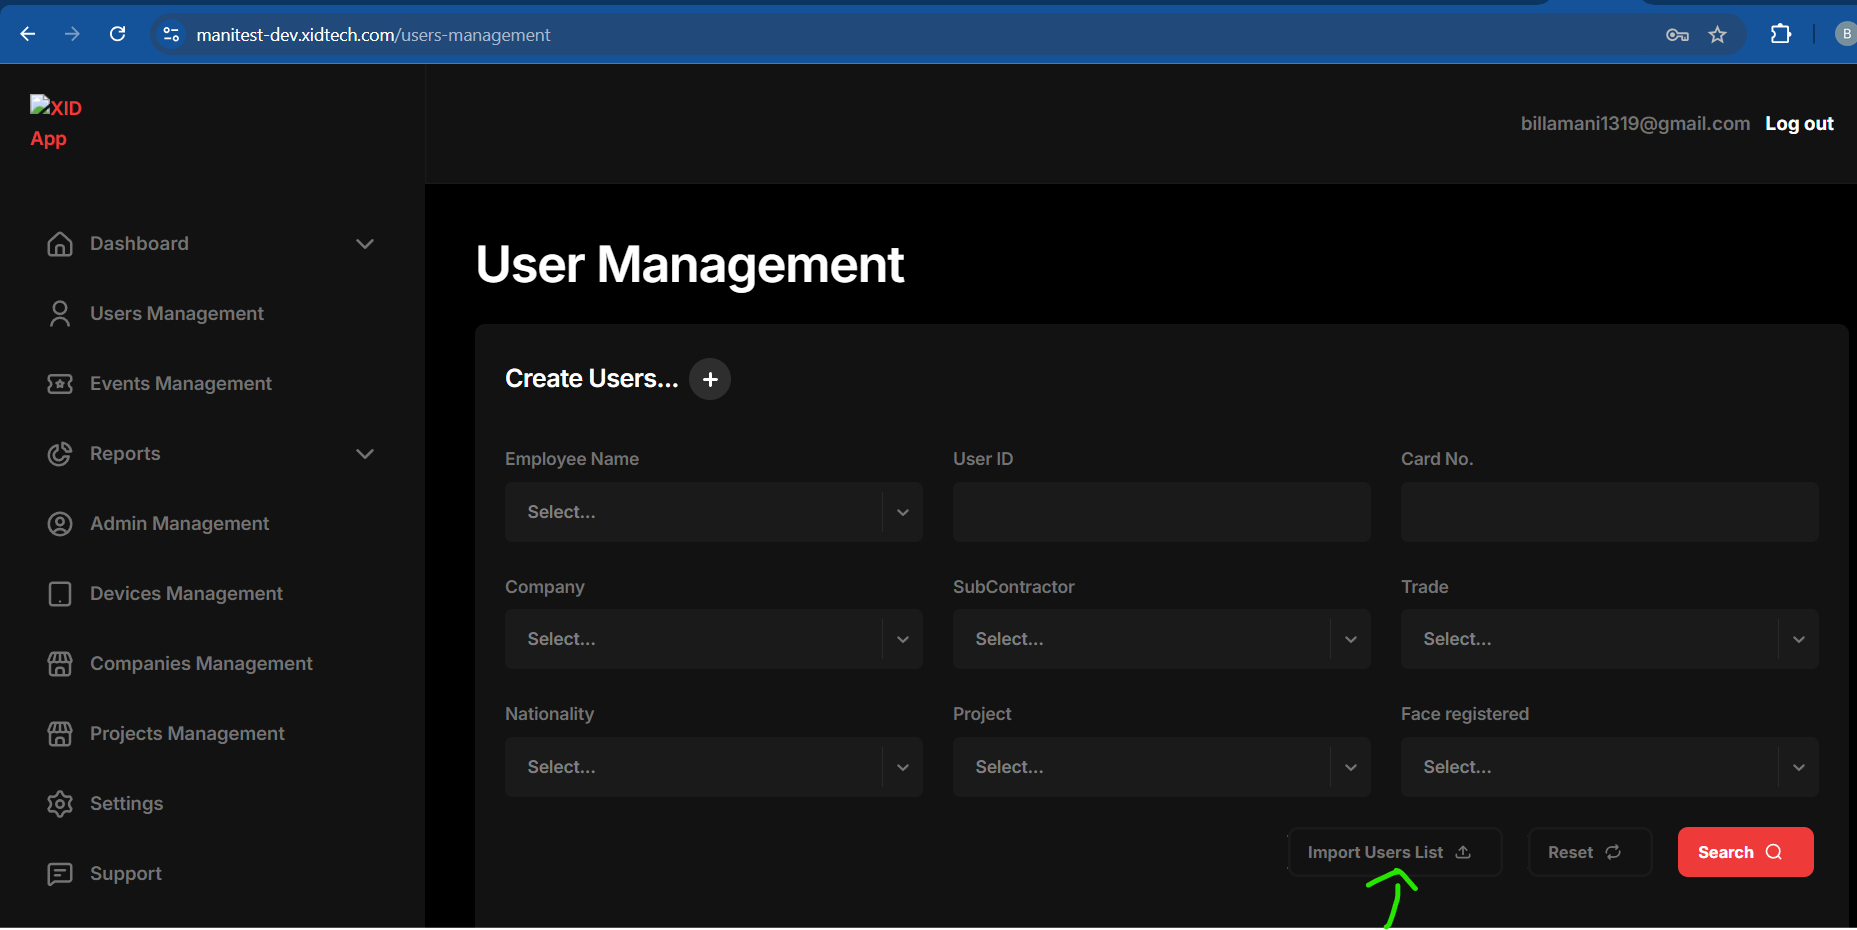Open the Company dropdown
The height and width of the screenshot is (930, 1857).
coord(713,639)
